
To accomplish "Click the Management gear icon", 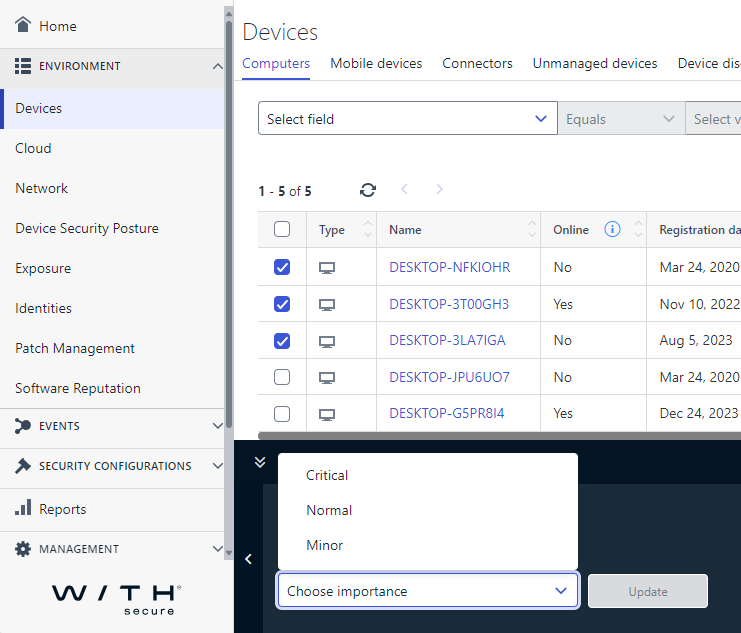I will [x=23, y=549].
